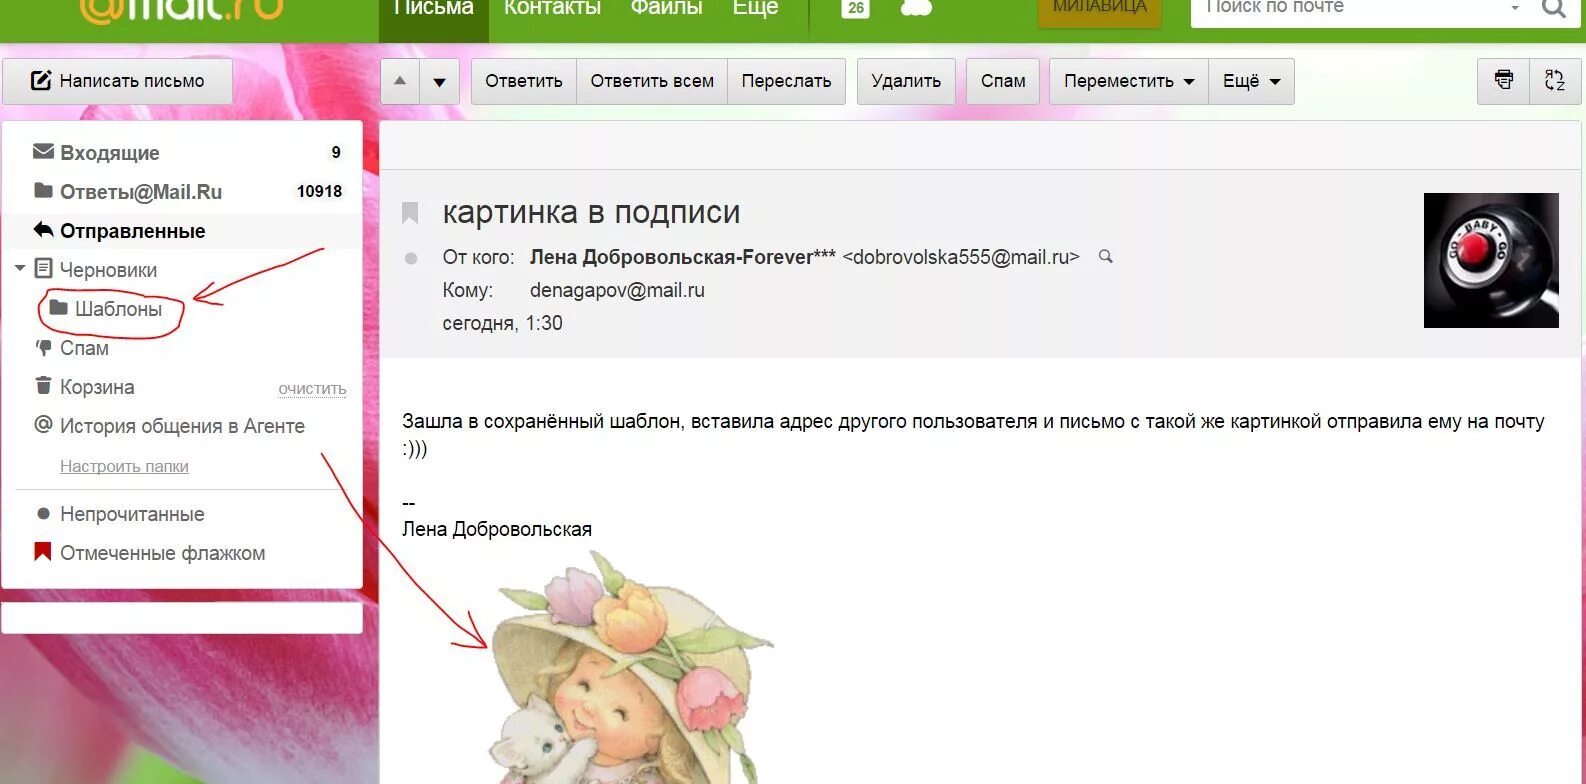Image resolution: width=1586 pixels, height=784 pixels.
Task: Click Ответить всем button
Action: point(652,81)
